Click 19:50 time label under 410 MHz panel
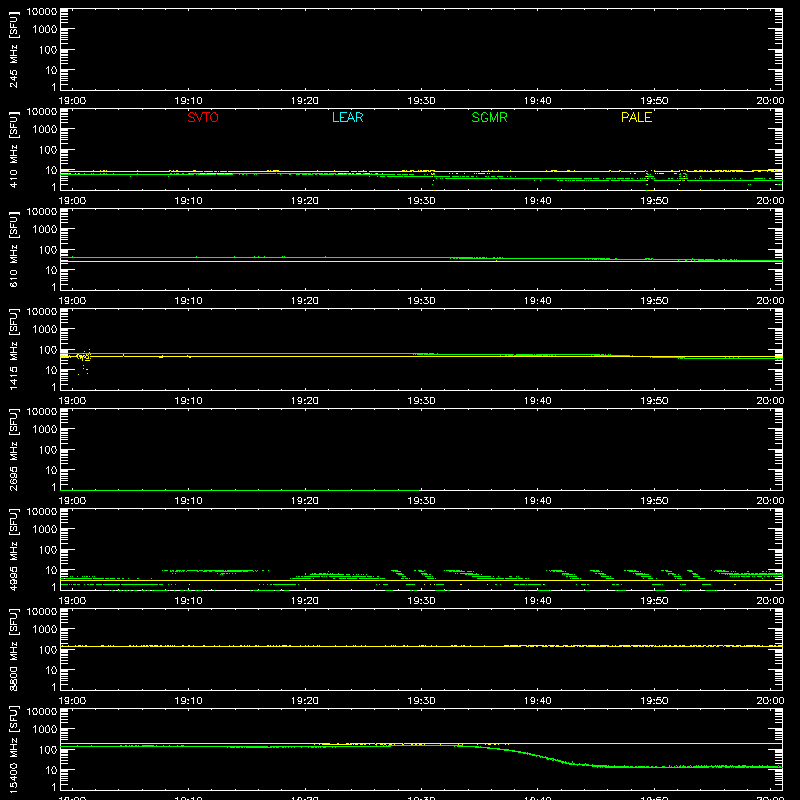Image resolution: width=800 pixels, height=800 pixels. click(x=654, y=201)
